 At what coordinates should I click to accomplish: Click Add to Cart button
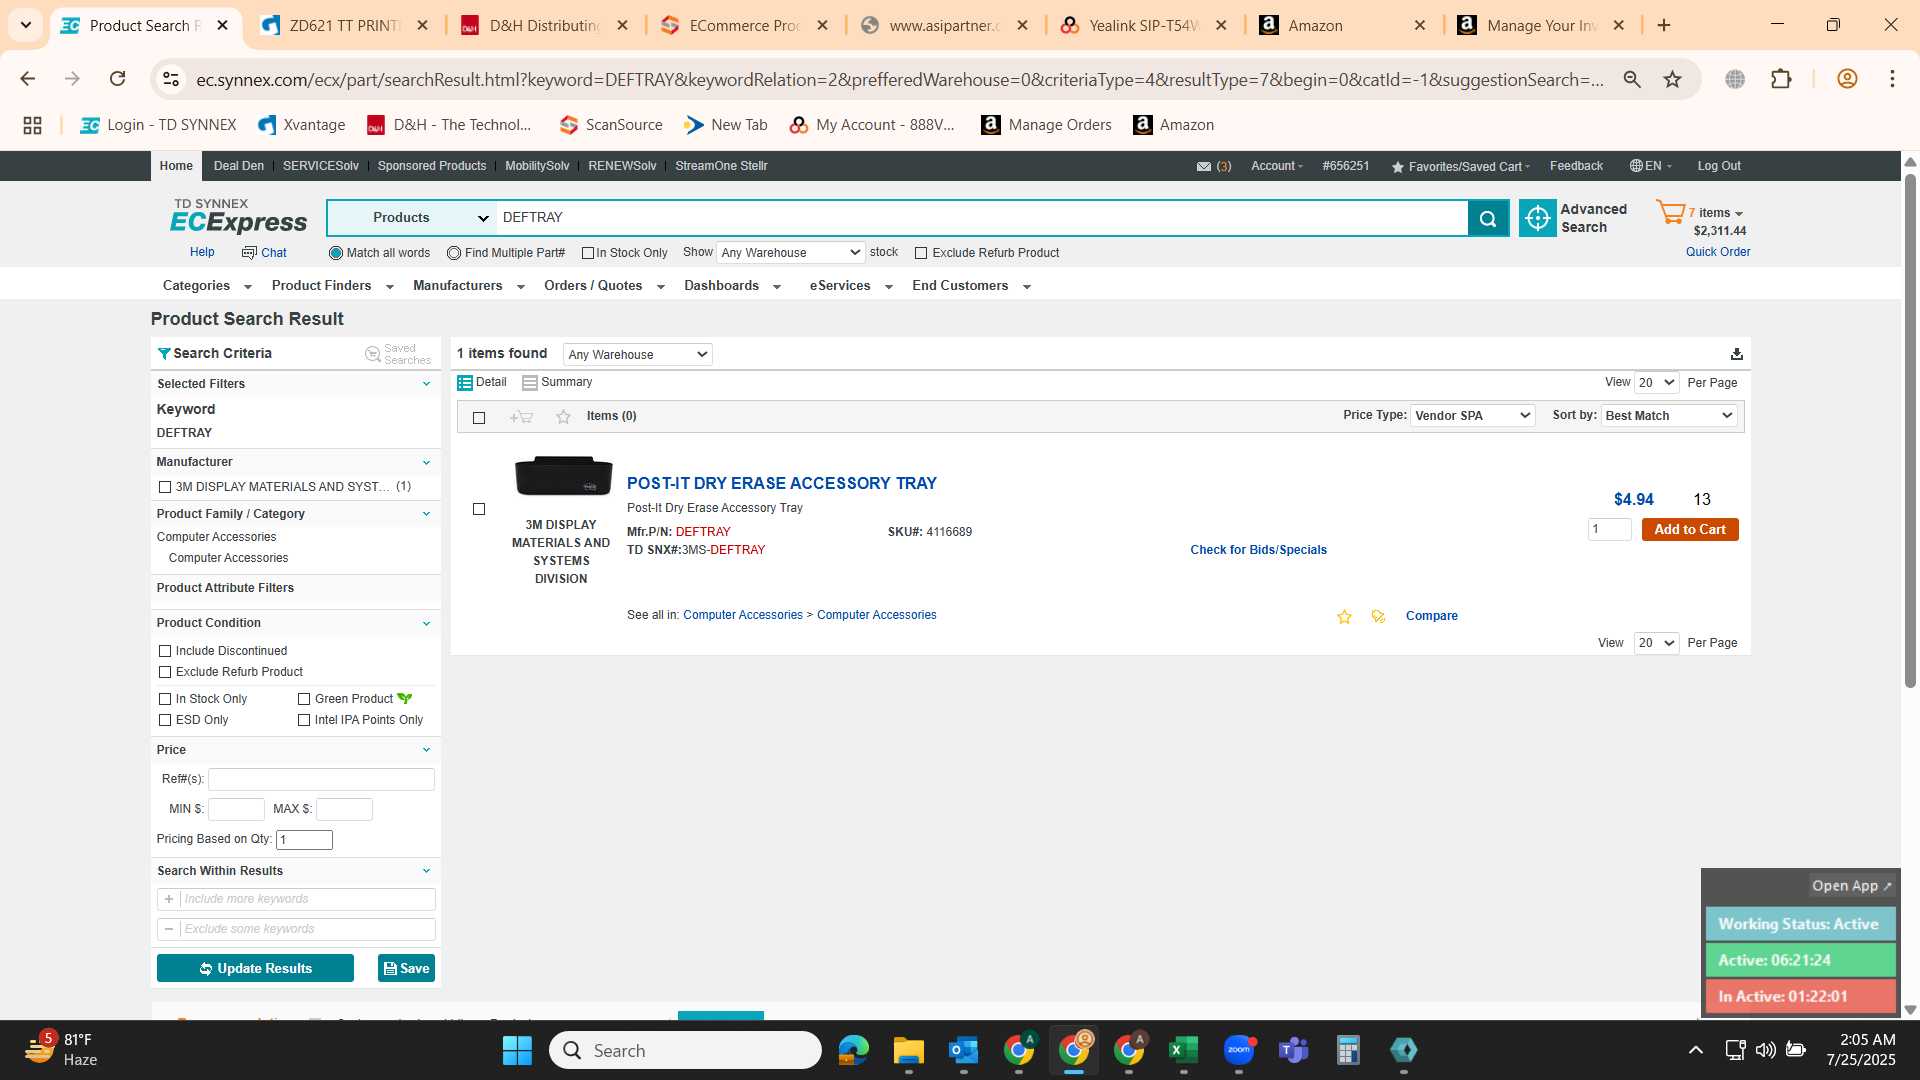point(1690,530)
